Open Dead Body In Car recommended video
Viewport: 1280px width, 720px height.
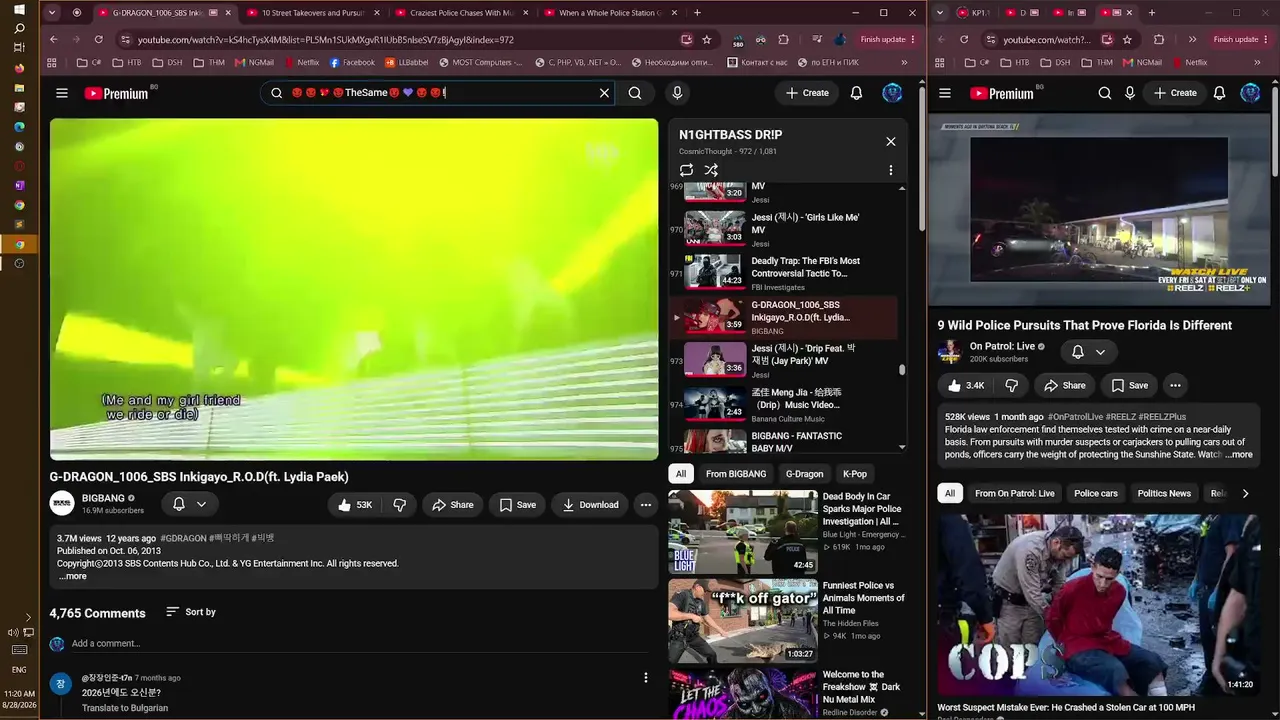[743, 532]
